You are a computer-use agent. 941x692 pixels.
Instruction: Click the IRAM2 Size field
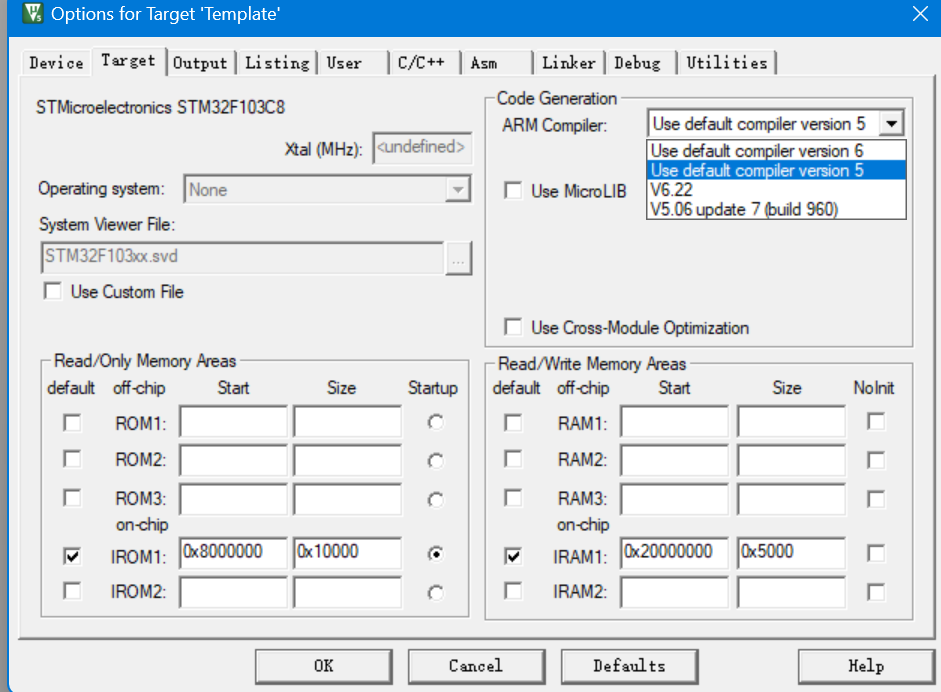point(792,592)
